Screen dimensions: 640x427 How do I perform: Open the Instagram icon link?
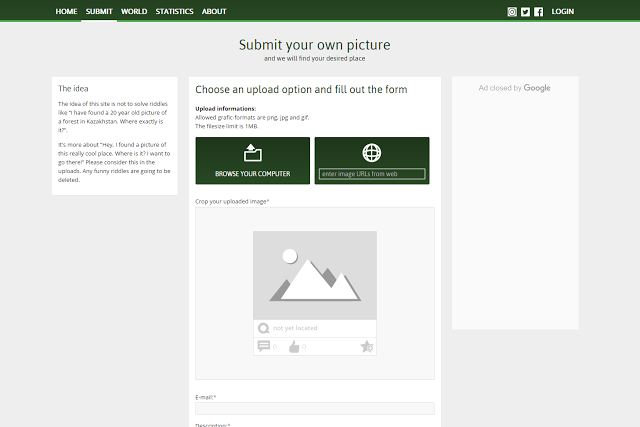[512, 12]
